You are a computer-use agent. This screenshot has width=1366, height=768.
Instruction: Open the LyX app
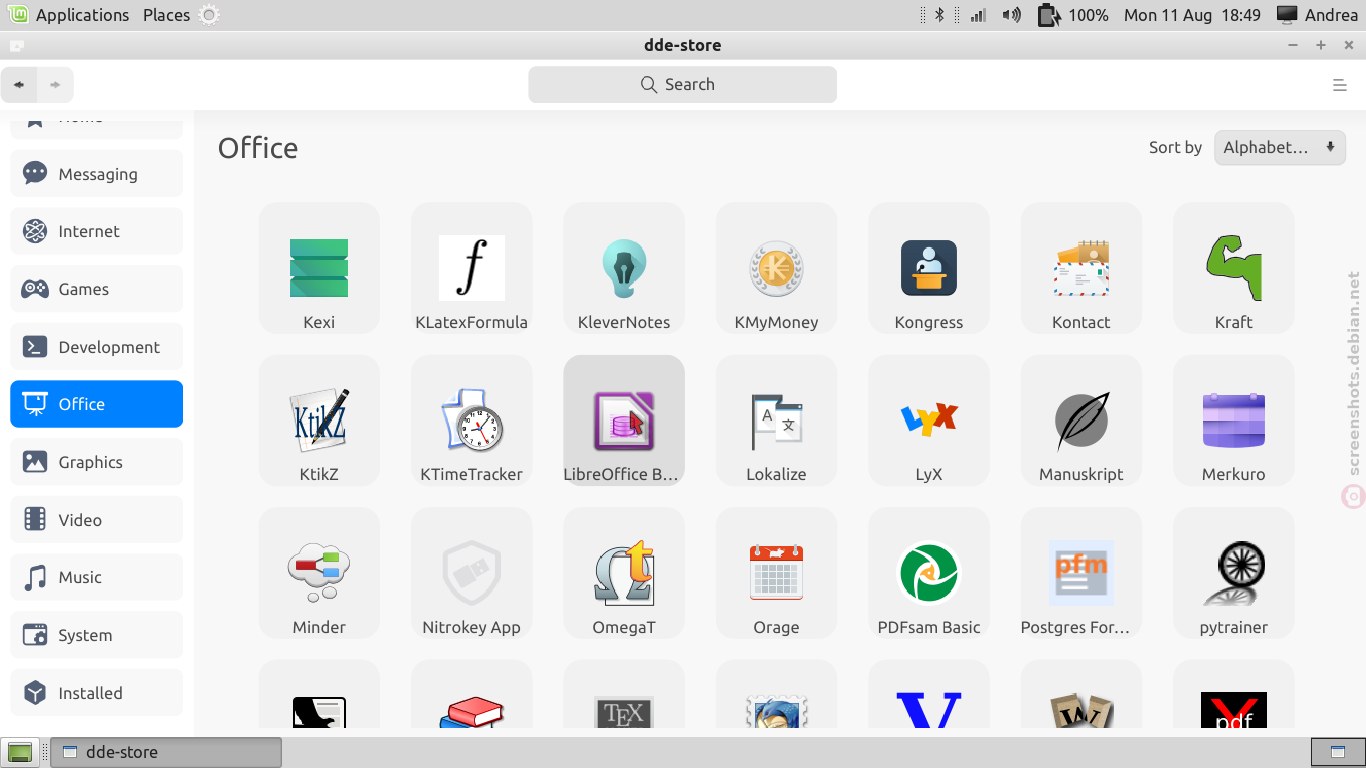coord(929,420)
